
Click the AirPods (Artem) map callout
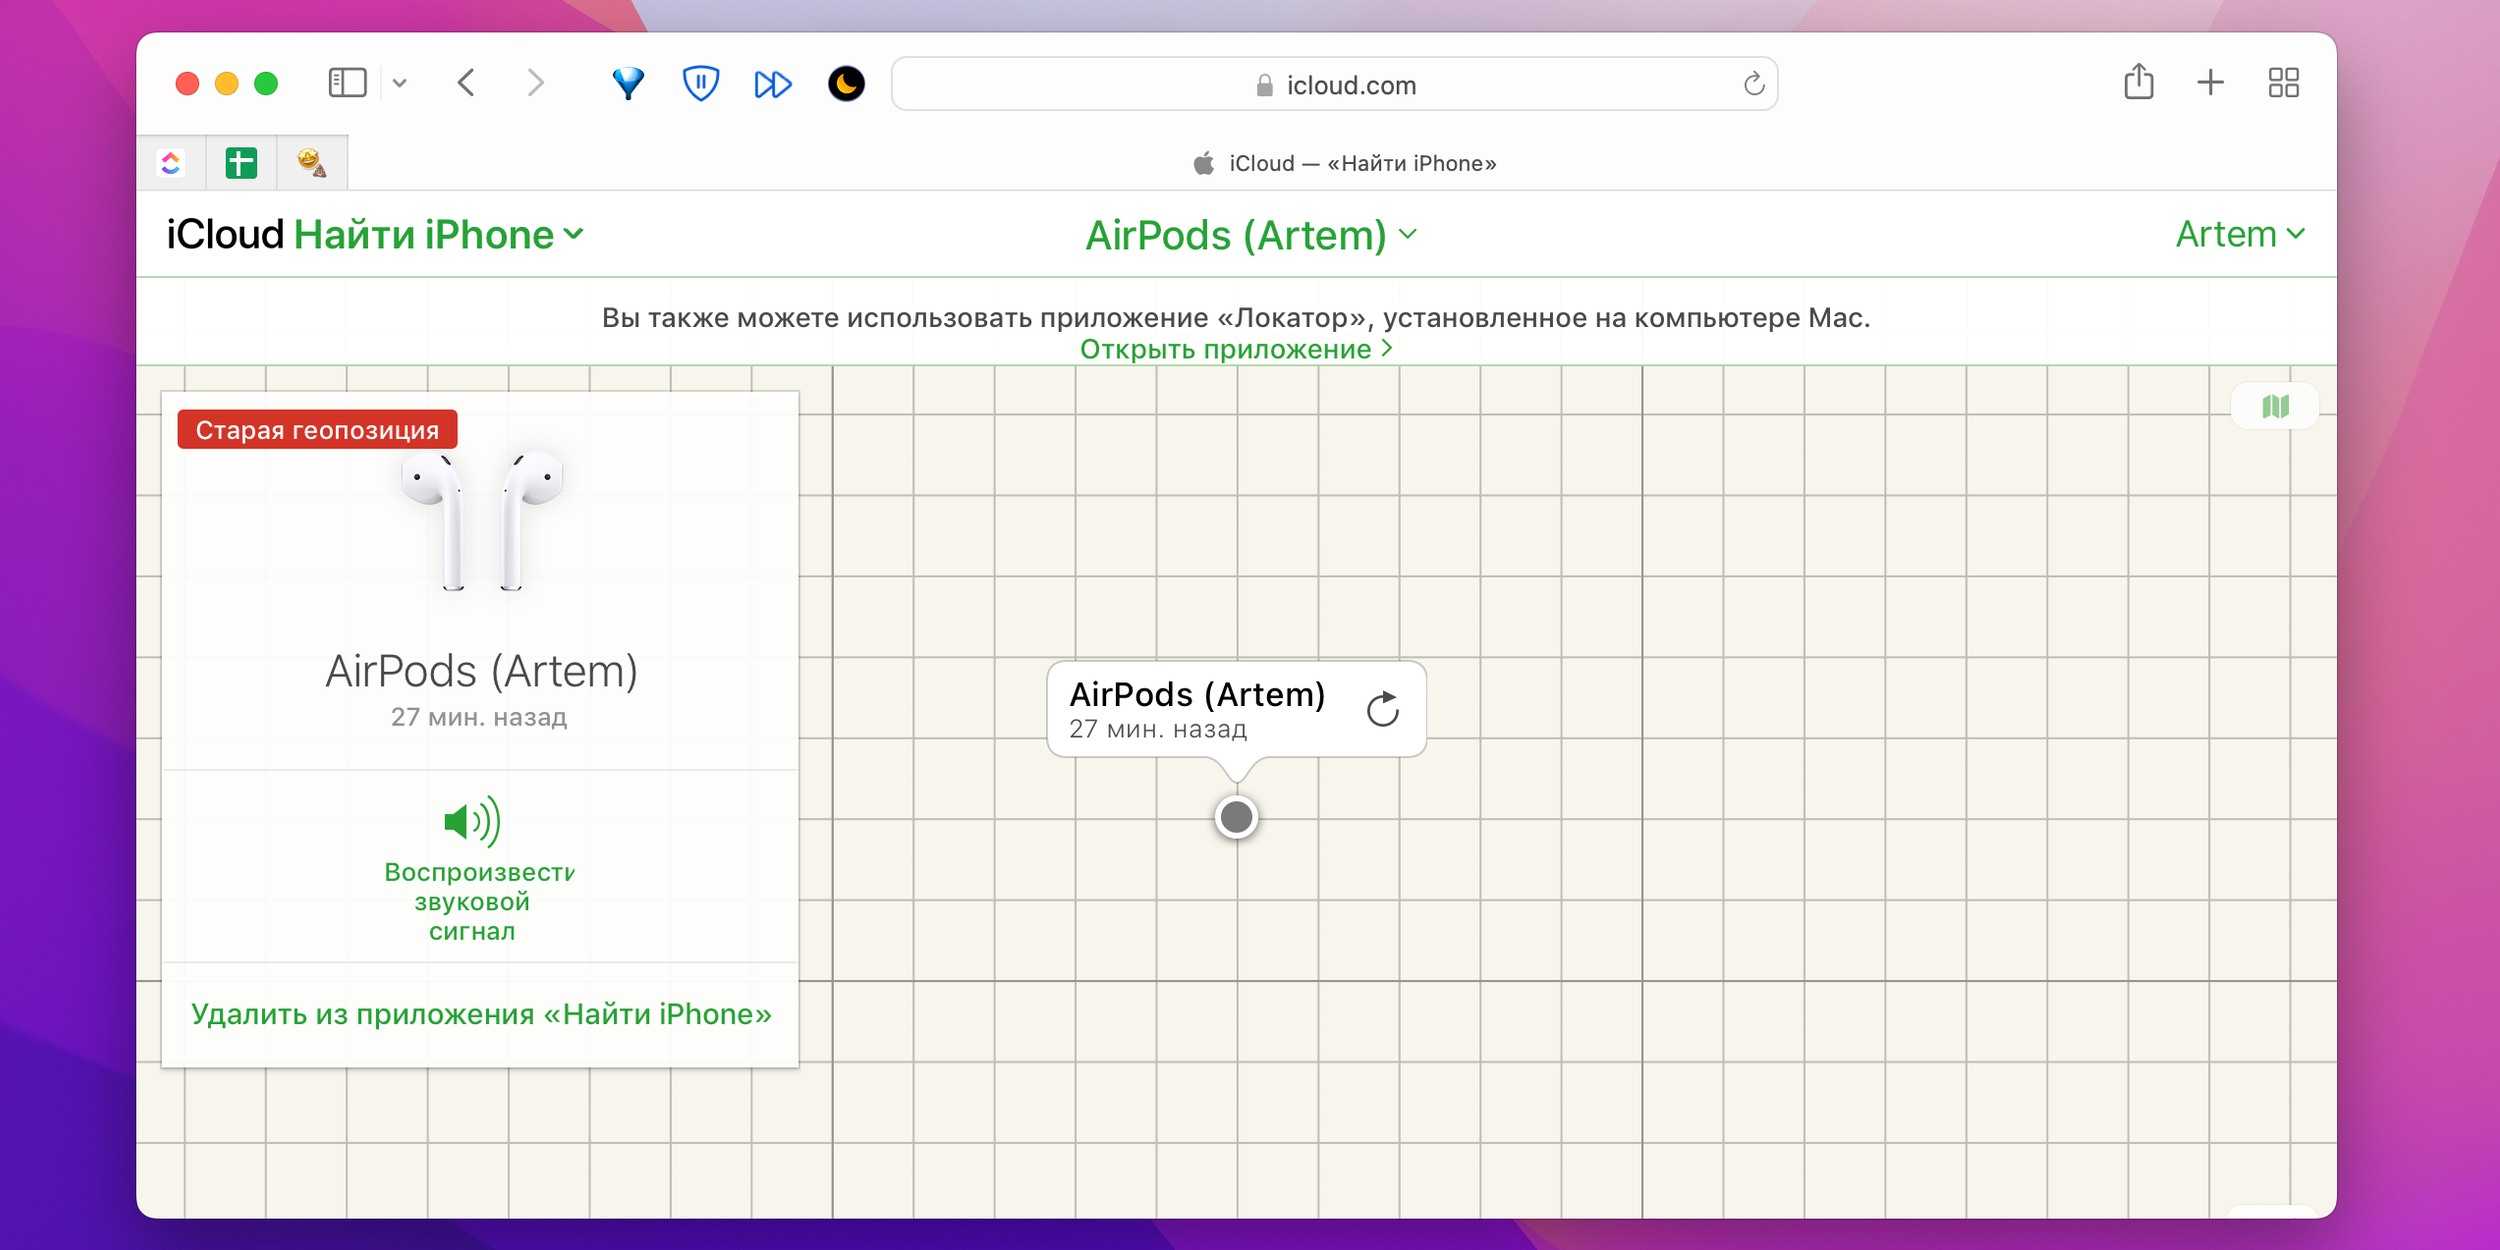1236,709
